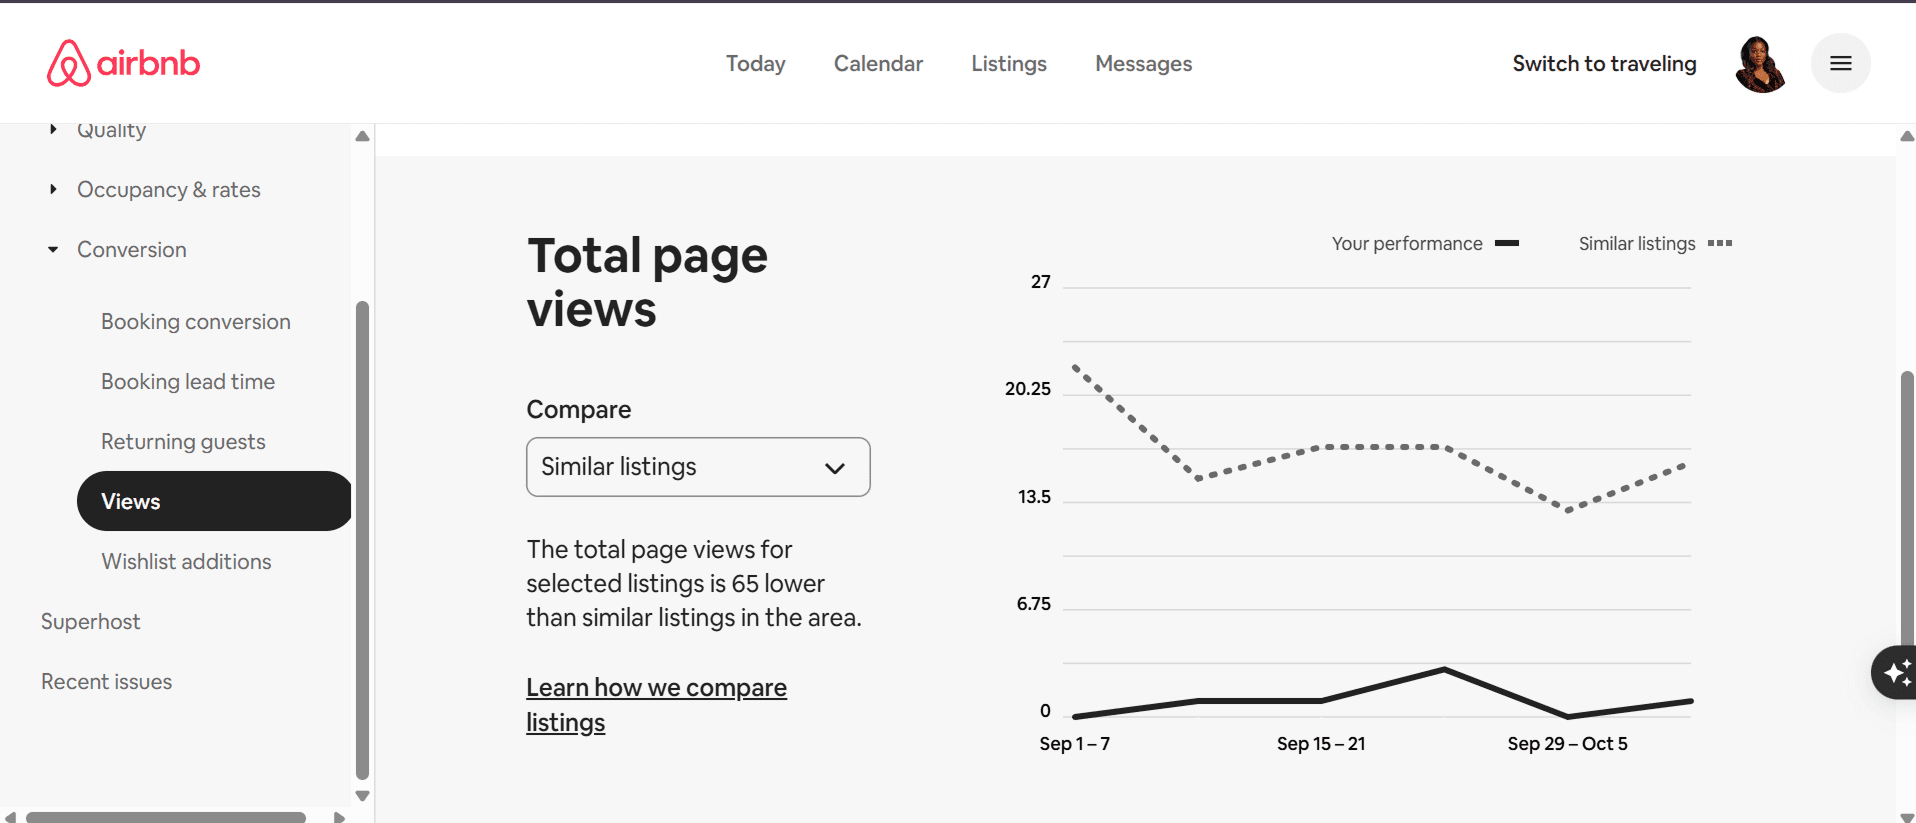
Task: Open the hamburger main menu
Action: 1840,63
